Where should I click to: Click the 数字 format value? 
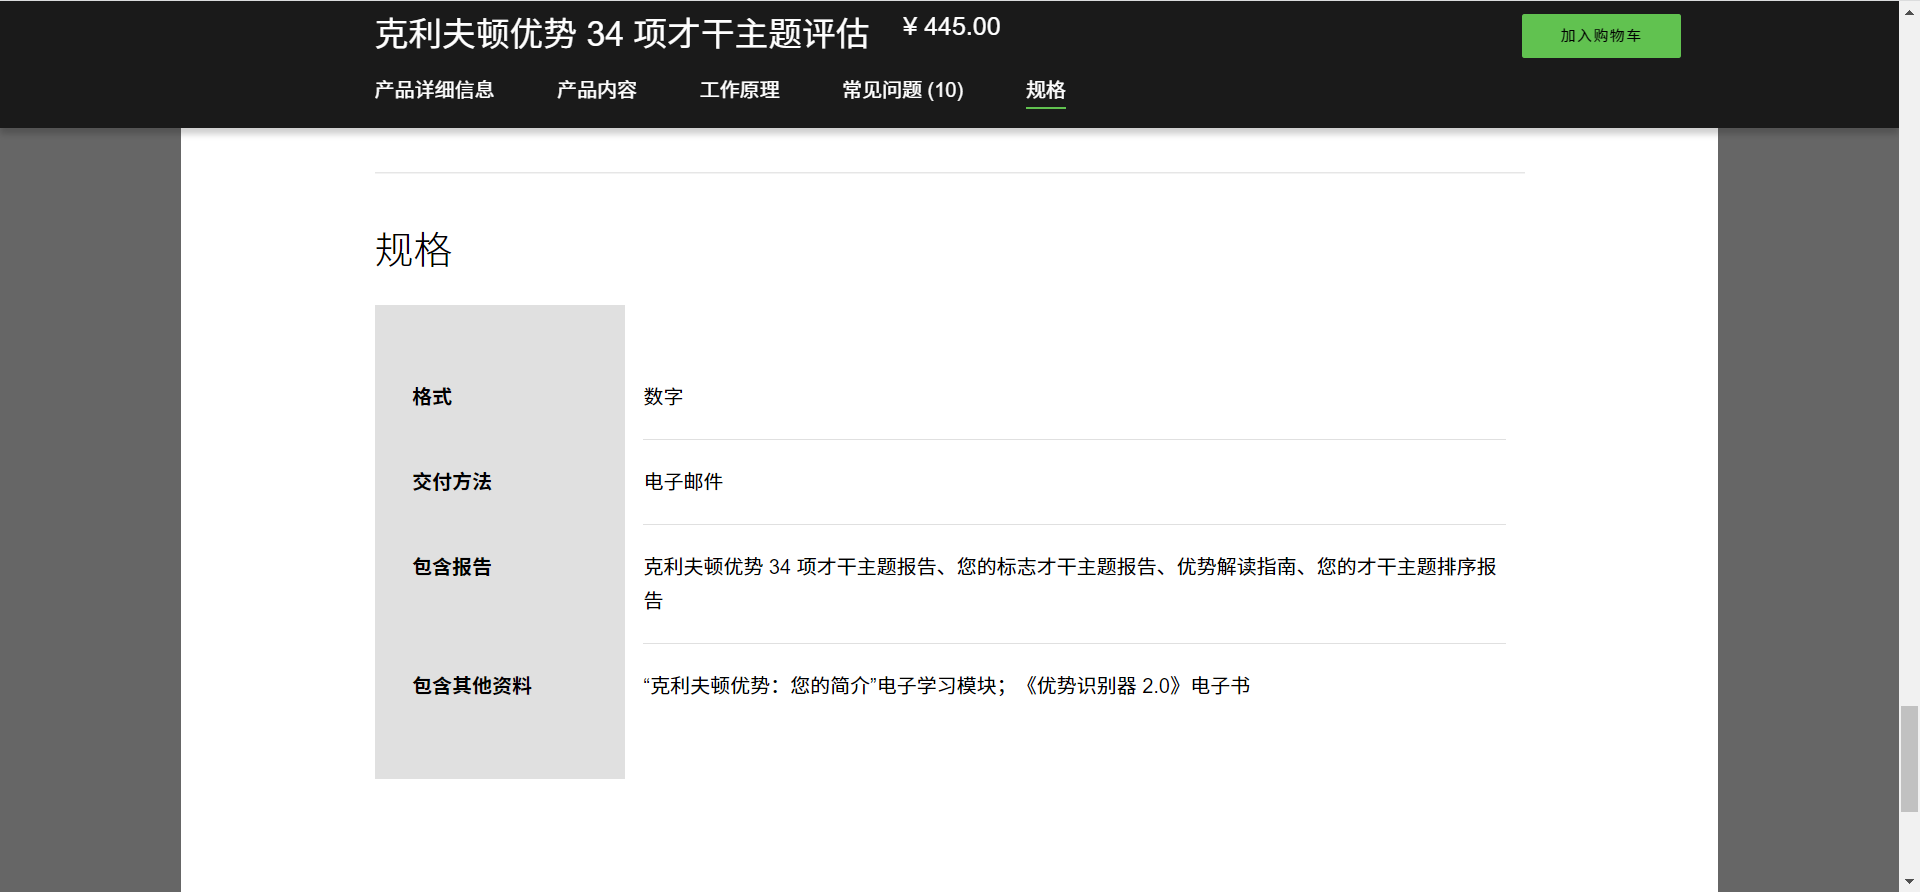(x=663, y=397)
